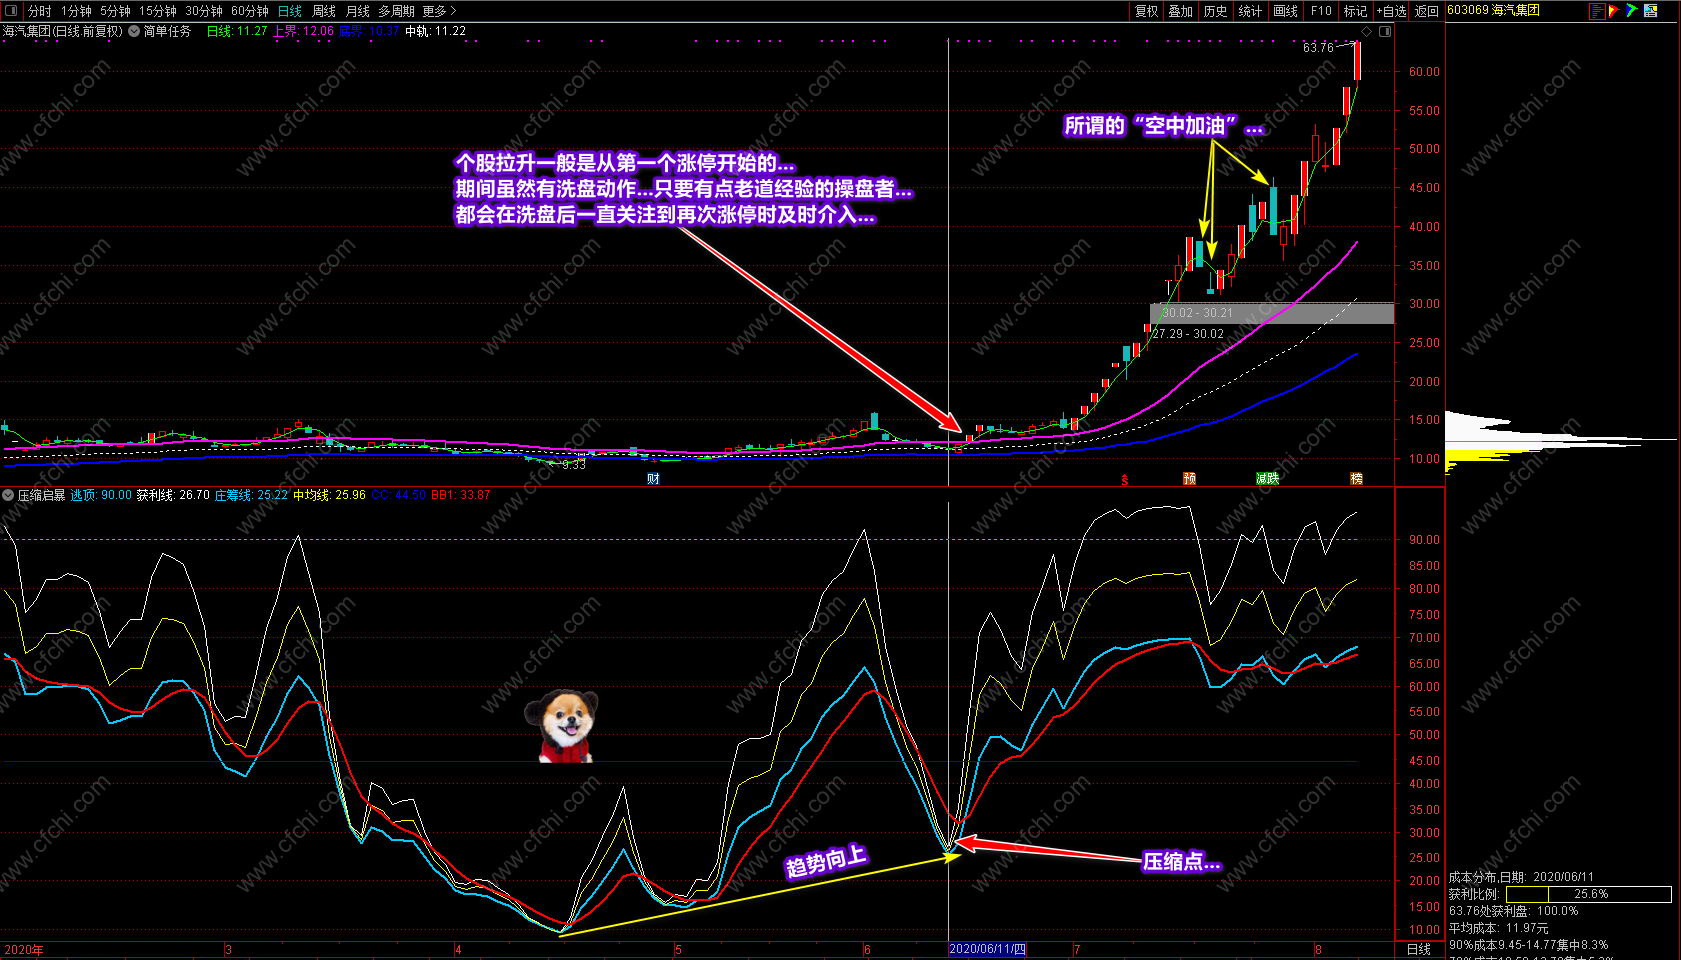1681x960 pixels.
Task: Open the 多周期 multi-period view
Action: pos(396,11)
